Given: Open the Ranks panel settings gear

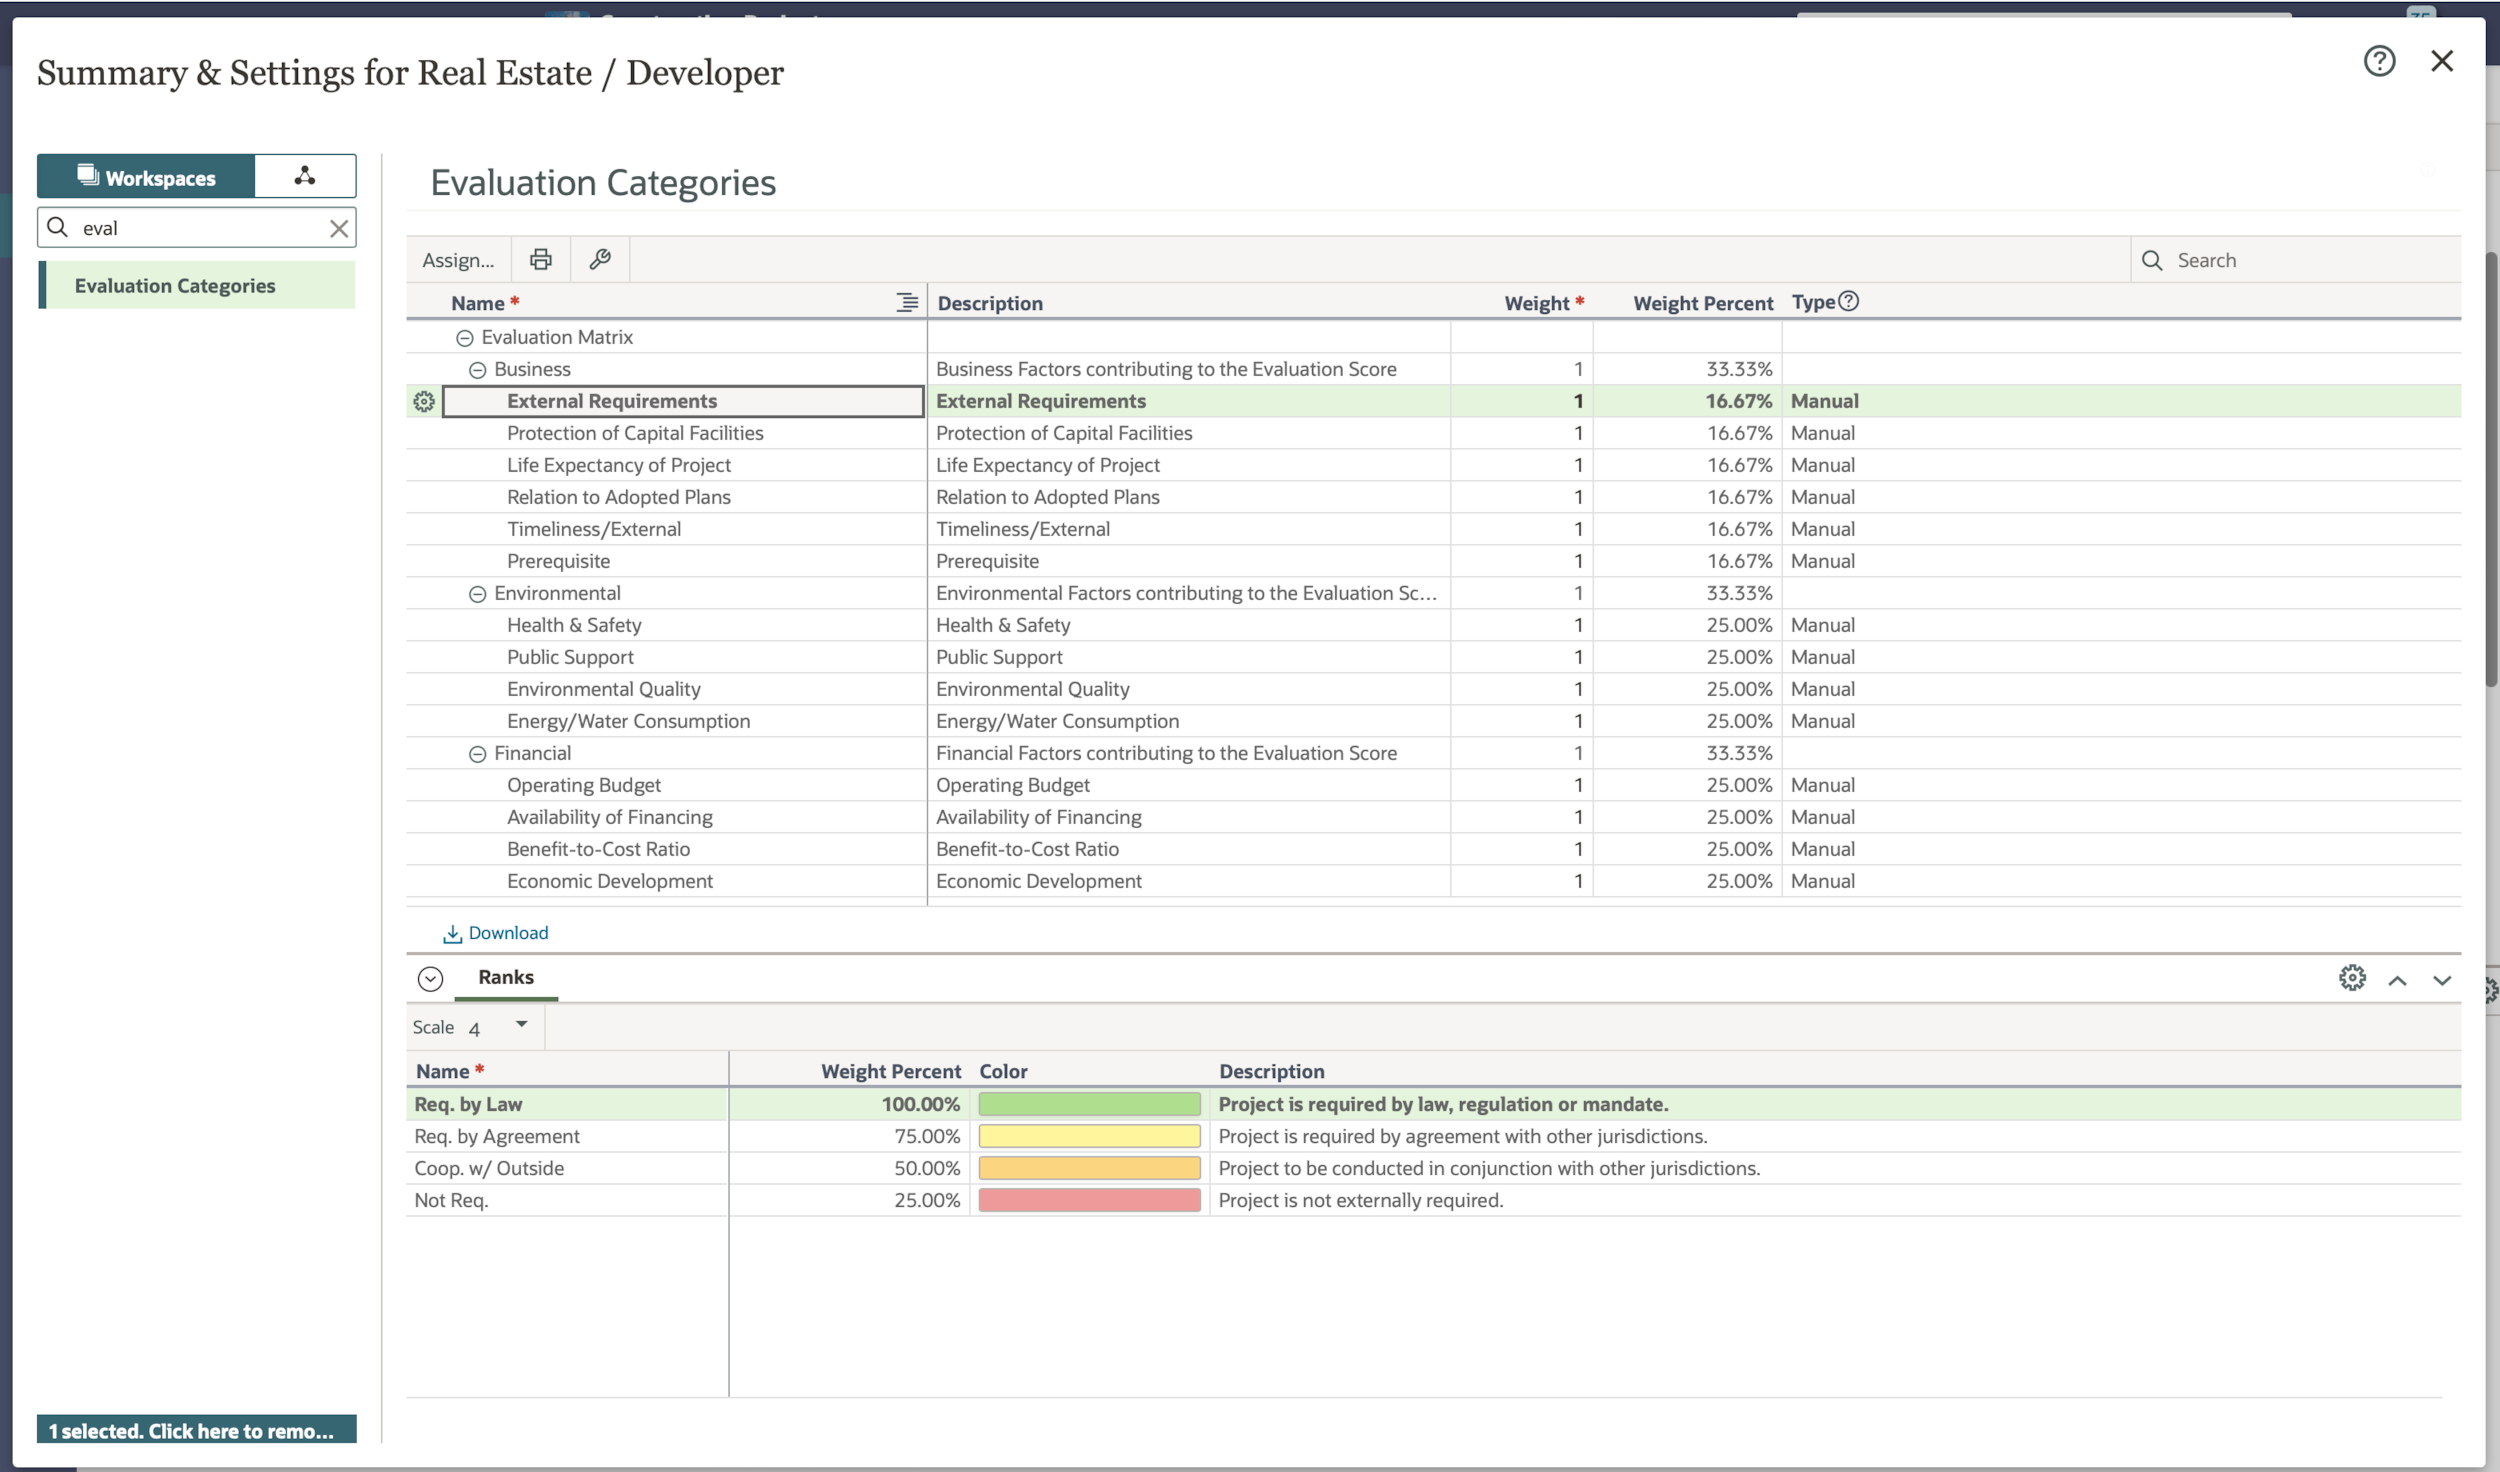Looking at the screenshot, I should click(x=2352, y=978).
